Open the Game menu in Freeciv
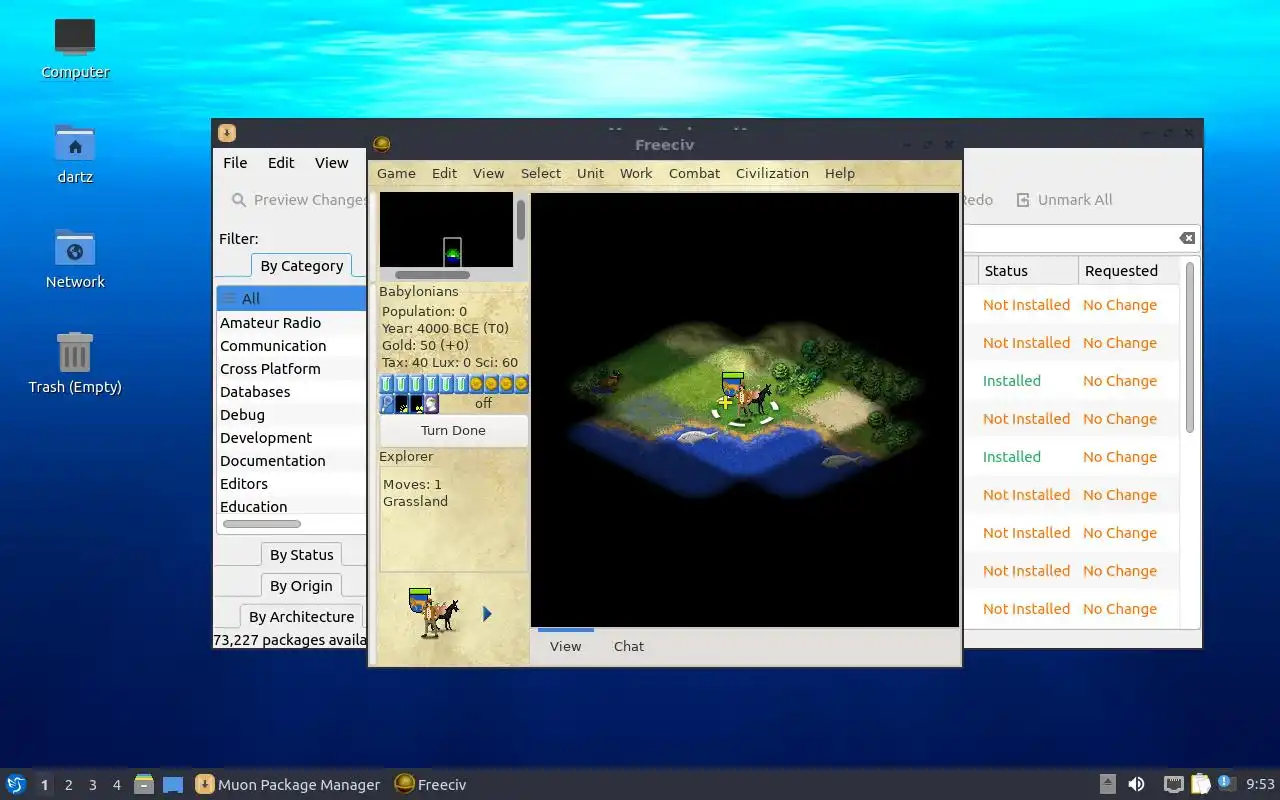 tap(396, 173)
